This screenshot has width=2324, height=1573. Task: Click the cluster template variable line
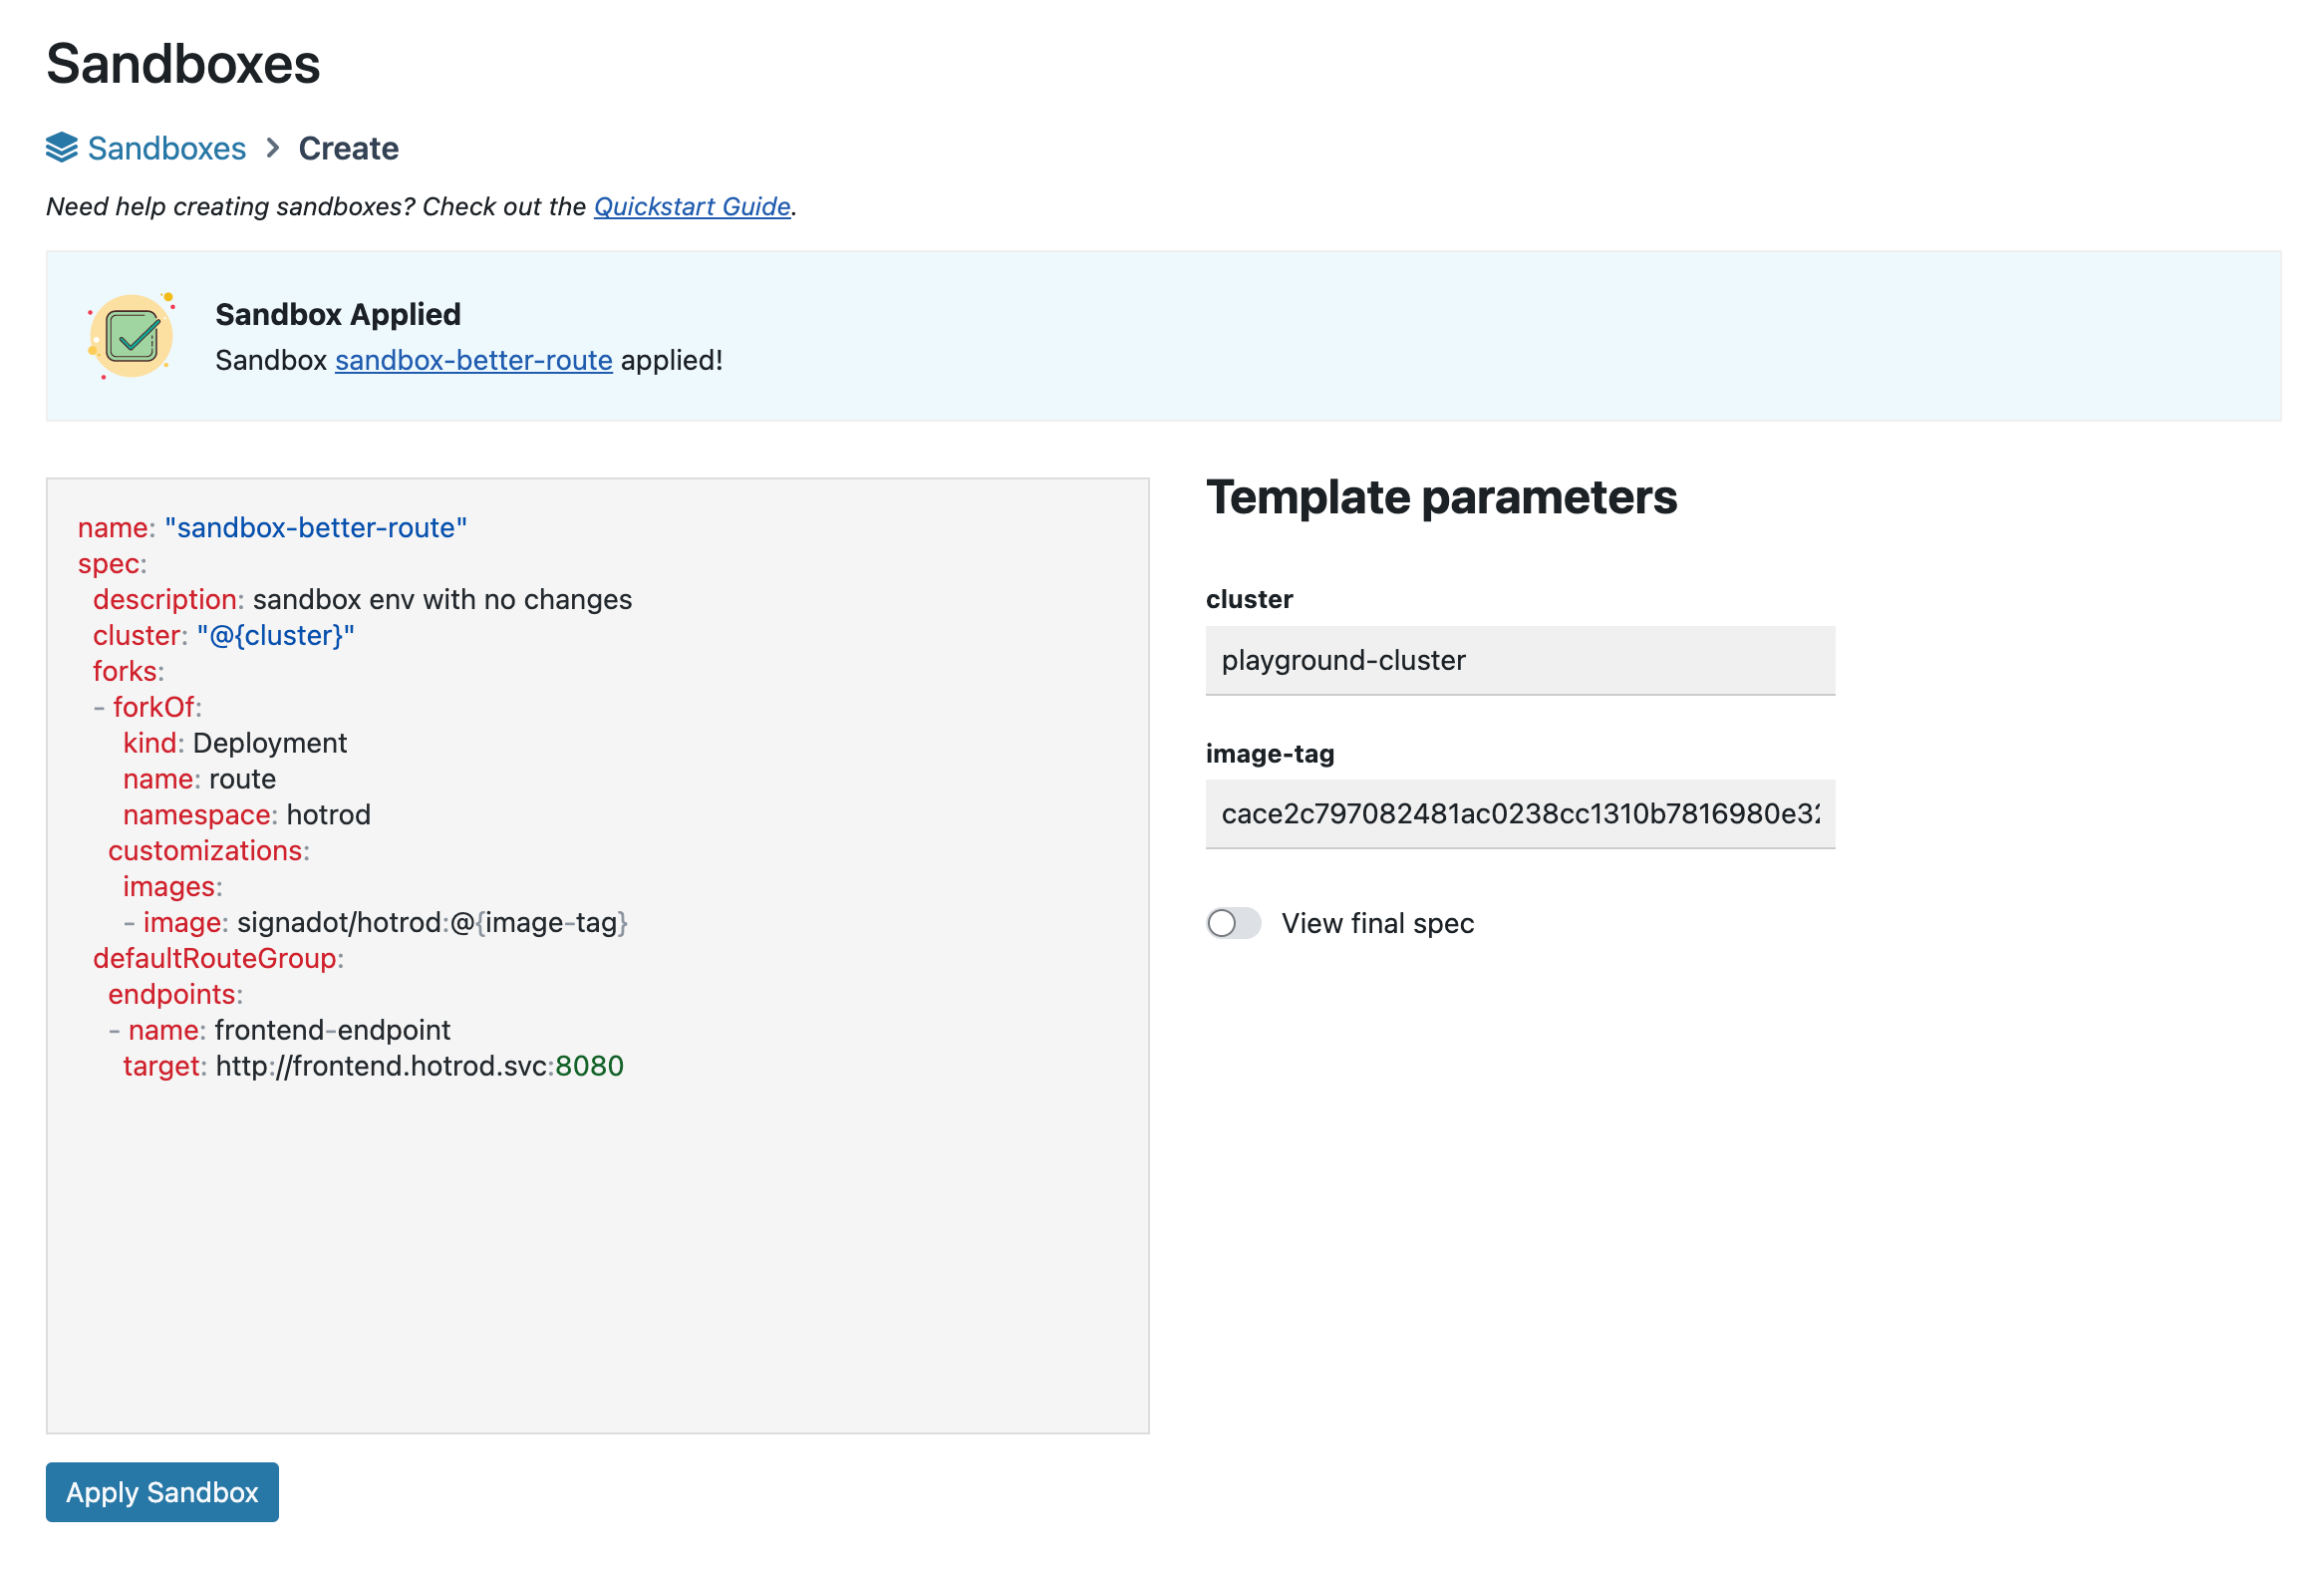224,635
